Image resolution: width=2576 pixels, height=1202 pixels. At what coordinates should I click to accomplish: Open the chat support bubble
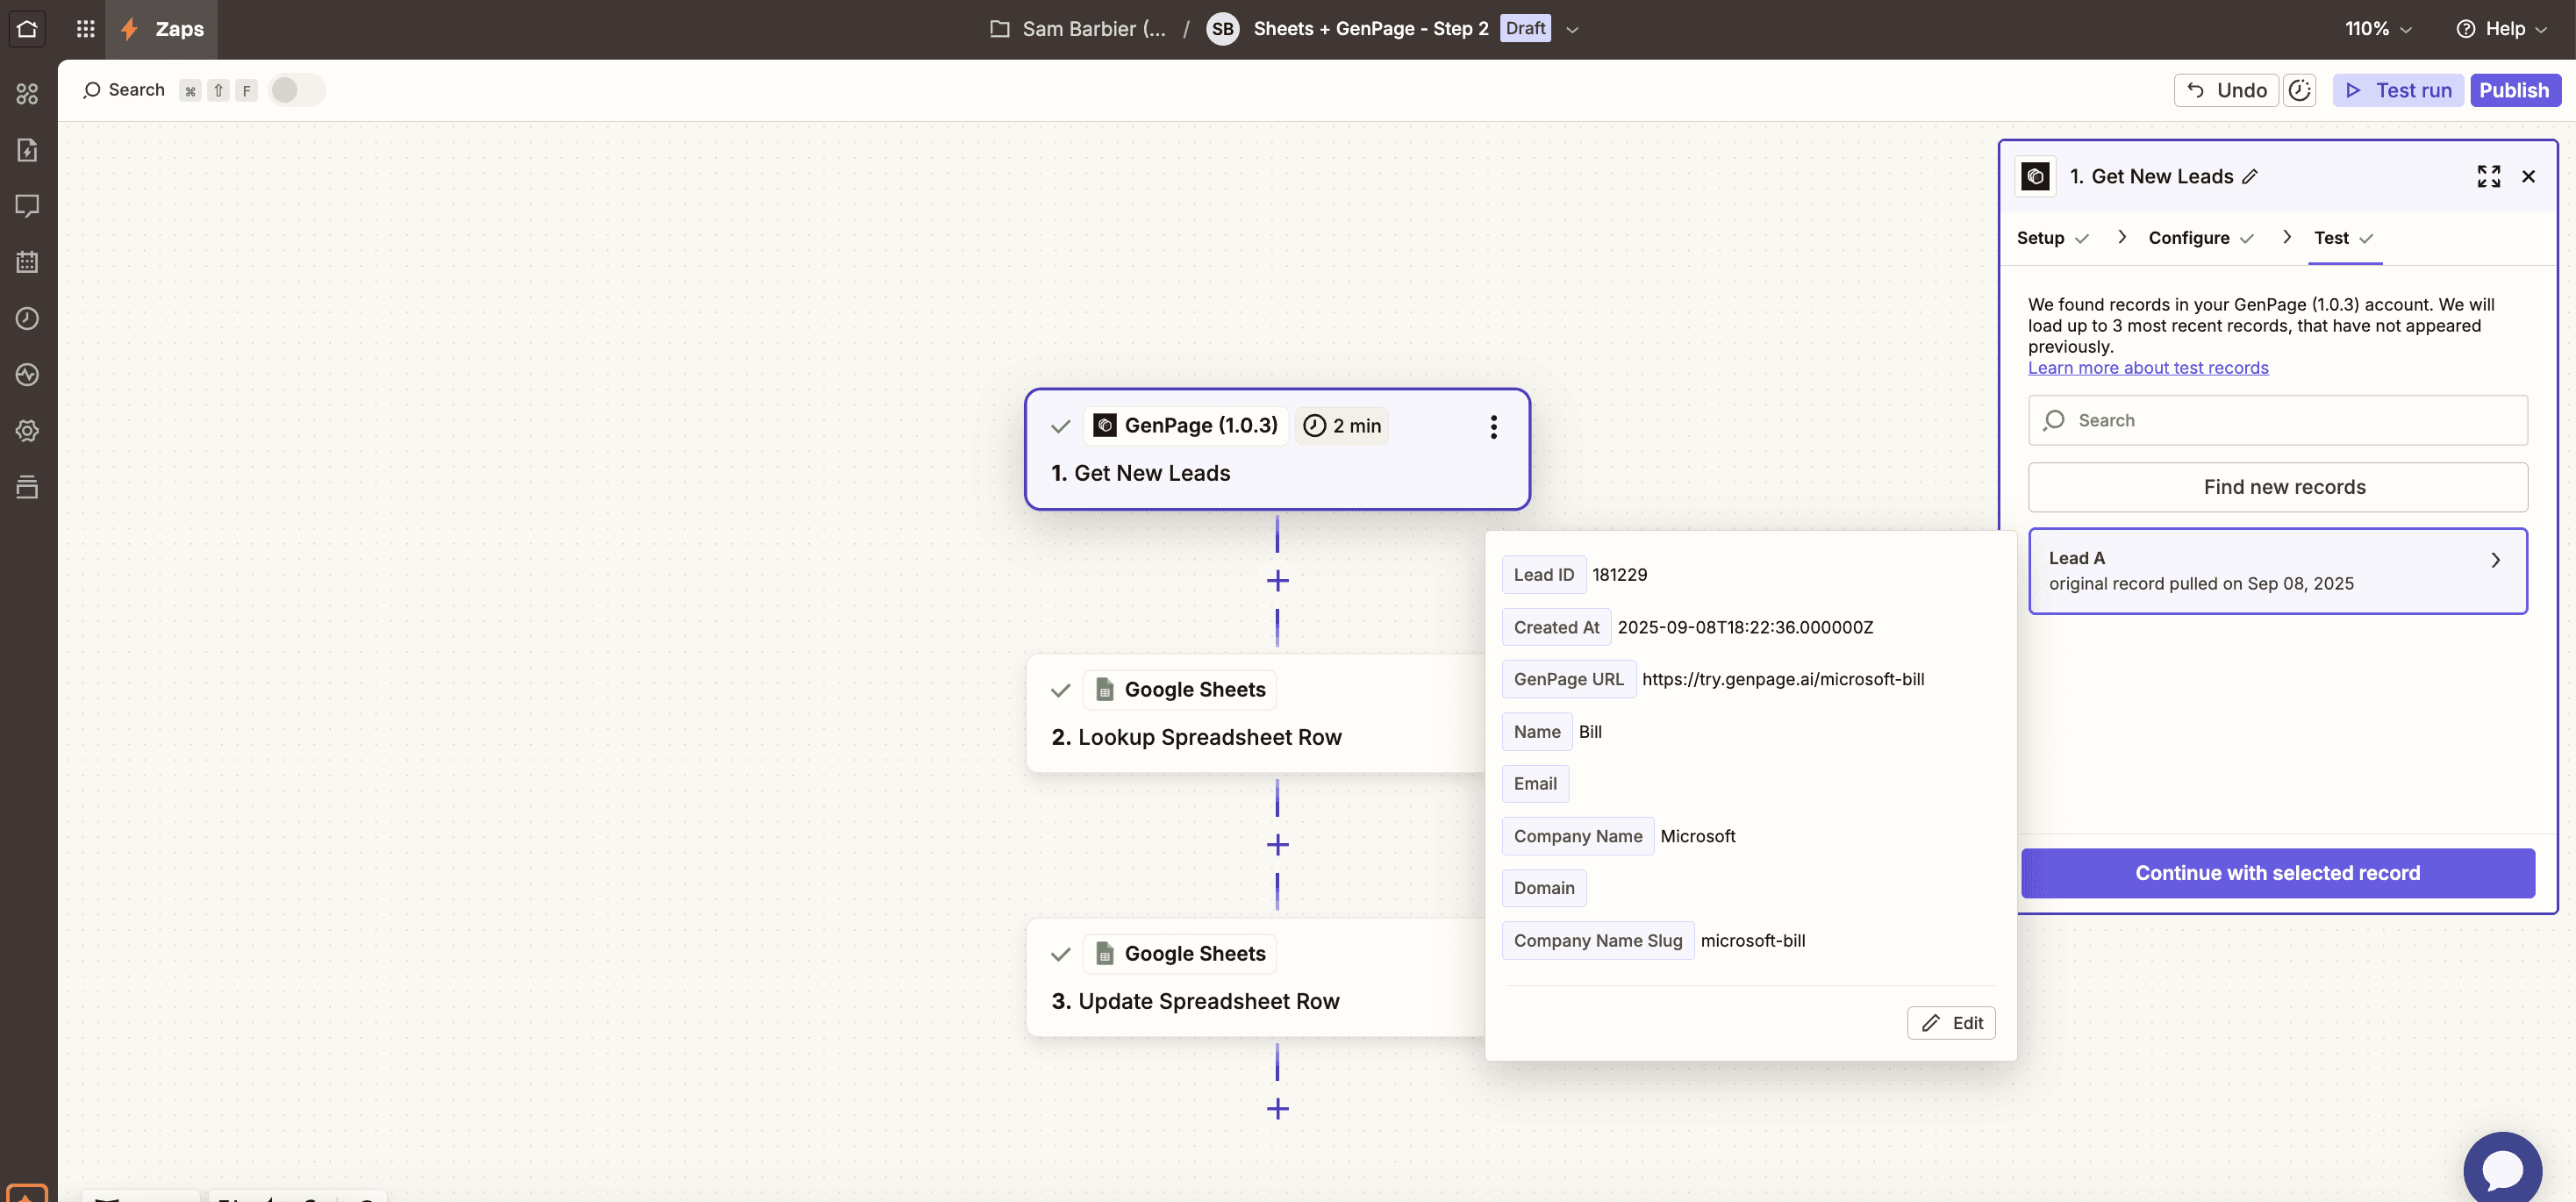2502,1168
